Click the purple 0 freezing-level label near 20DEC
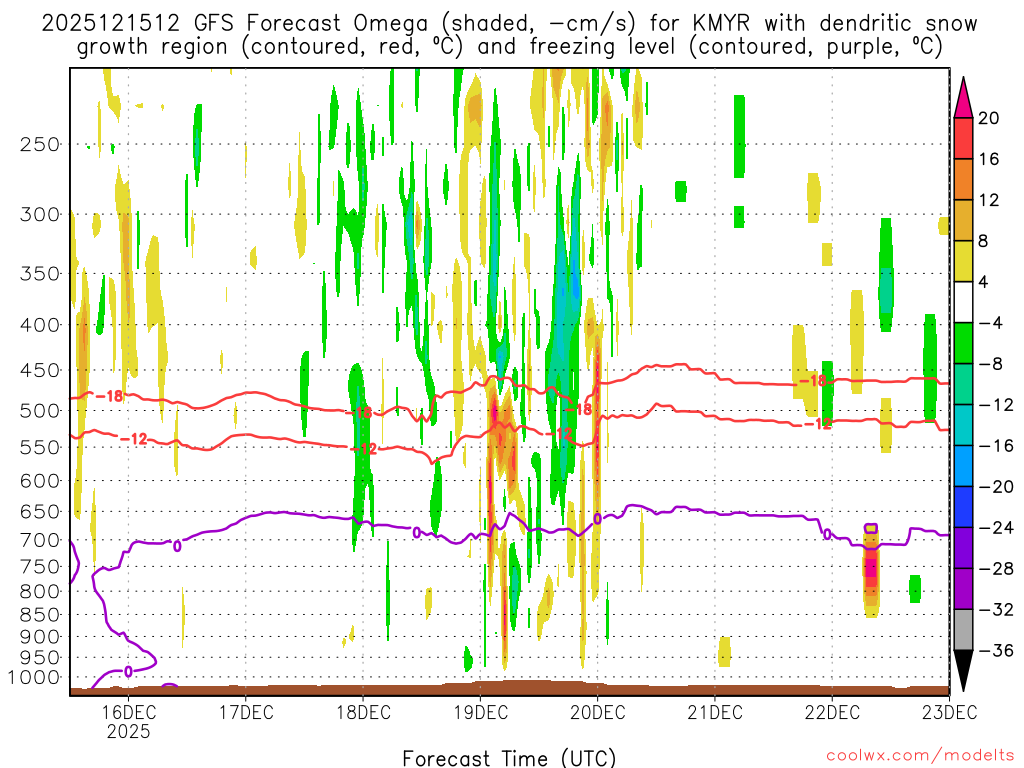 [x=598, y=519]
